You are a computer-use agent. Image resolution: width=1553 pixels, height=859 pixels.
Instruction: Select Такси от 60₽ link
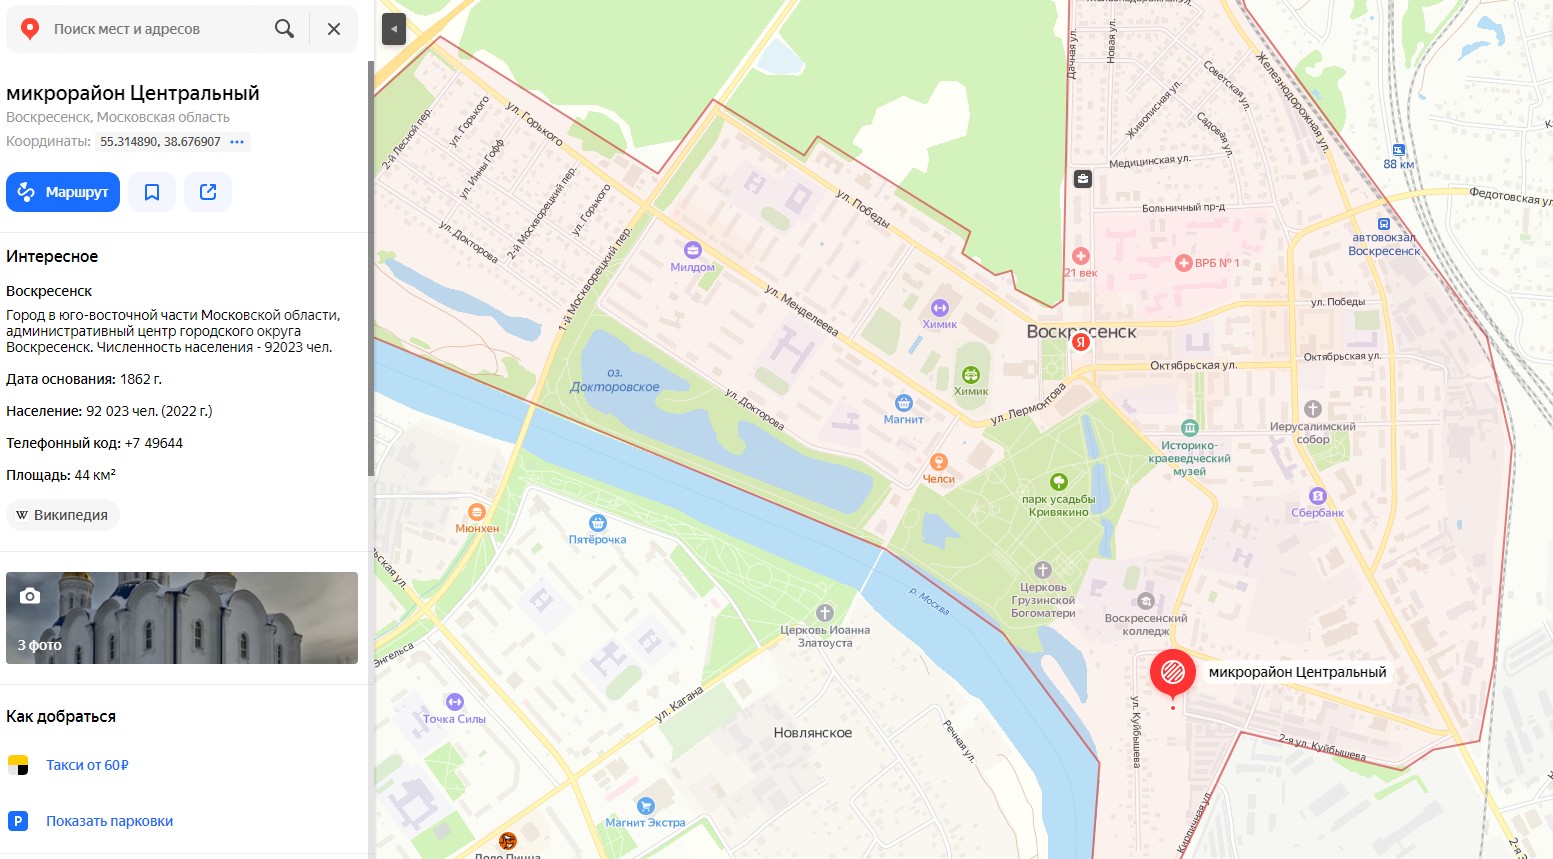(87, 765)
